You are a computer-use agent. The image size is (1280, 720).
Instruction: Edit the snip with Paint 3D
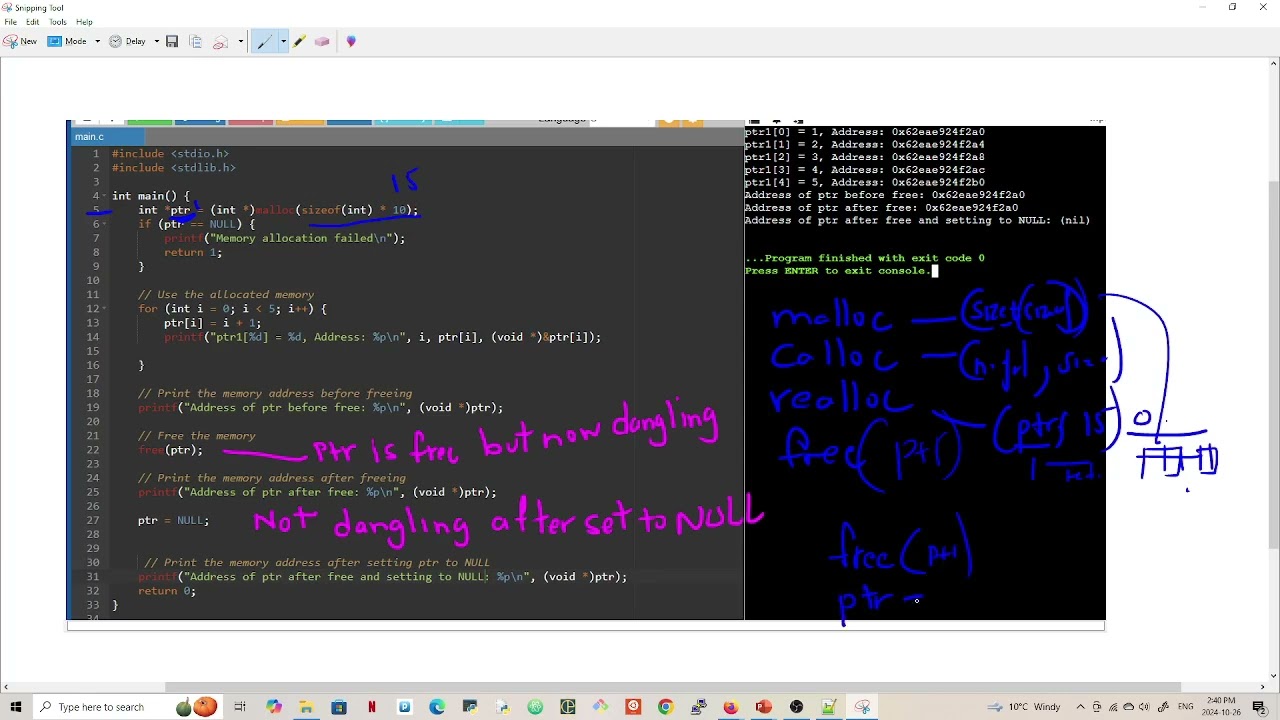[351, 41]
